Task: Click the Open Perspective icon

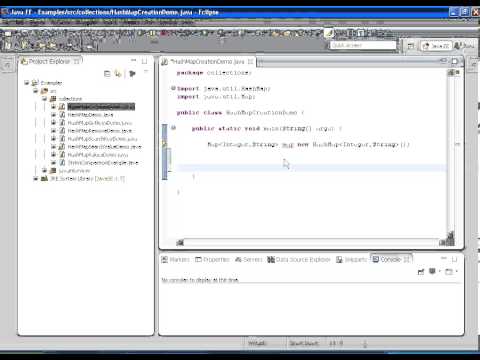Action: [410, 46]
